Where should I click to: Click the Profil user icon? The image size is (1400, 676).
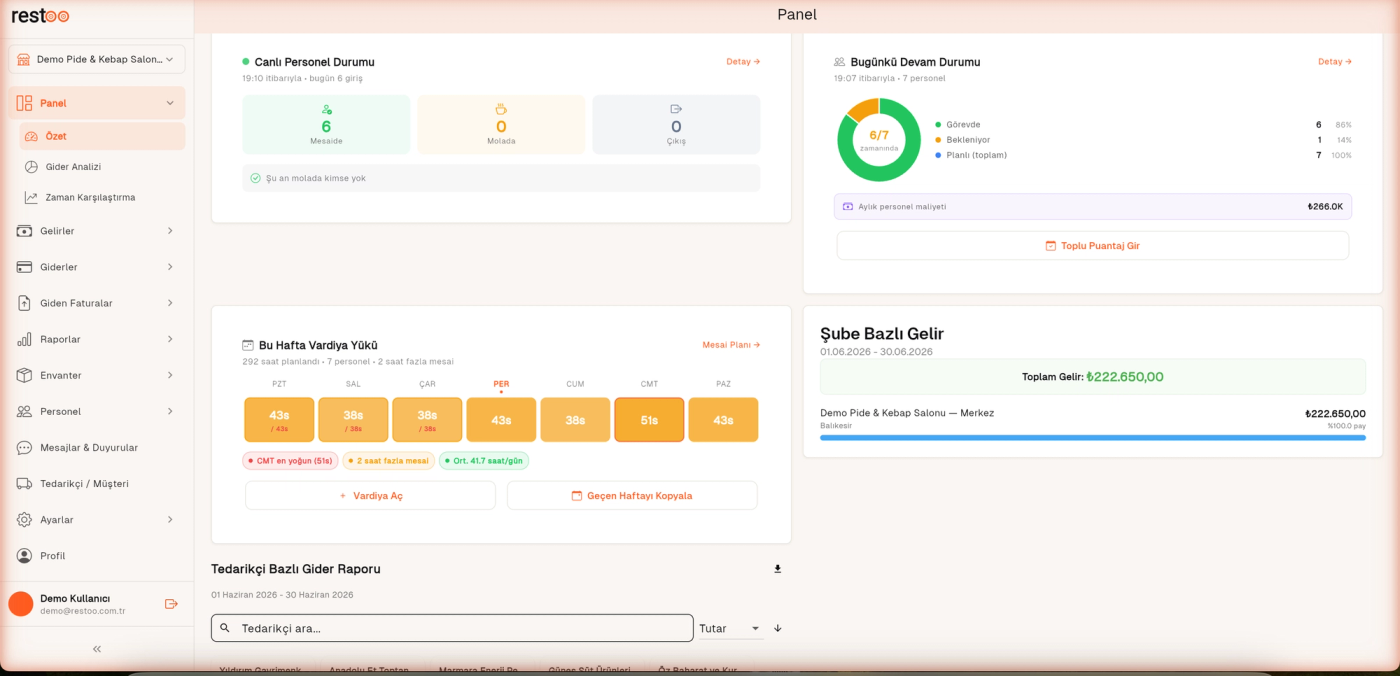(24, 556)
